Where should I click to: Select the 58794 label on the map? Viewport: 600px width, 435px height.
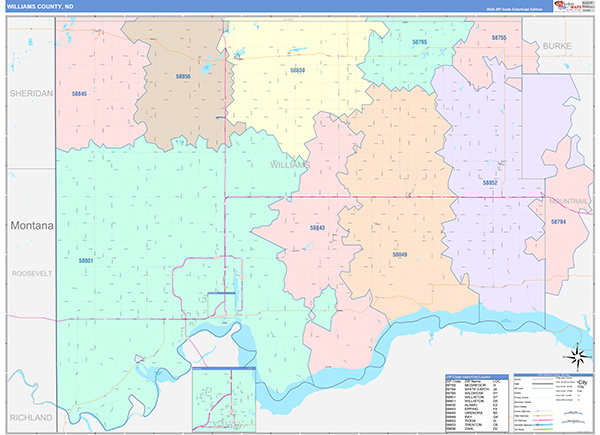coord(558,222)
